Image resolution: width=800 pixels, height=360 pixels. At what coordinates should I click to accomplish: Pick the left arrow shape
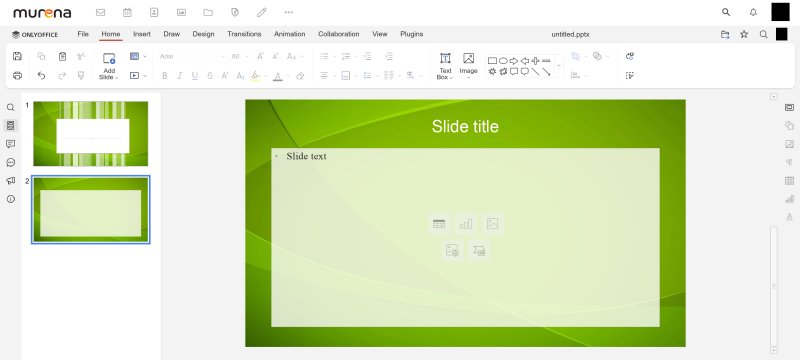pyautogui.click(x=524, y=61)
